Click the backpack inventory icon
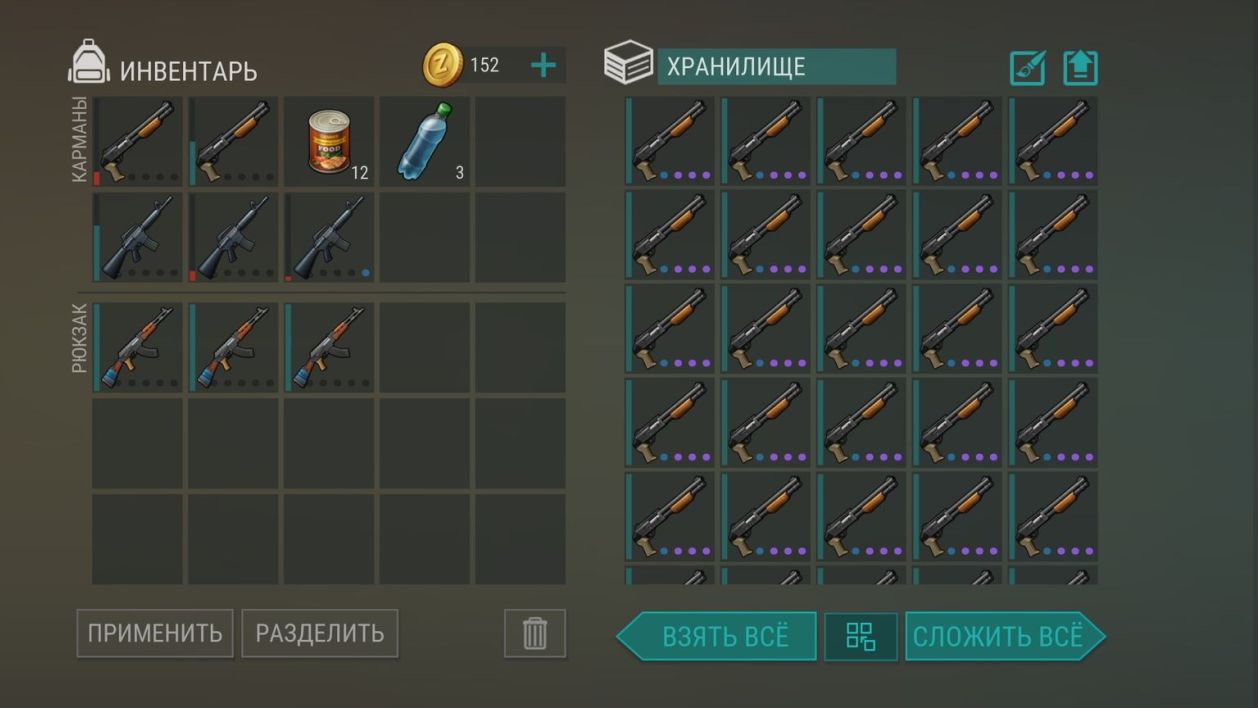Image resolution: width=1258 pixels, height=708 pixels. click(x=89, y=62)
